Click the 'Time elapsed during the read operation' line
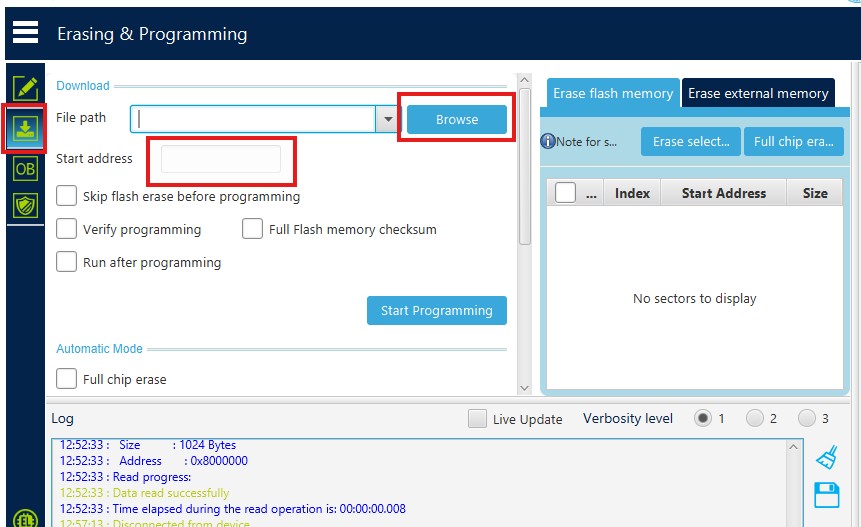The width and height of the screenshot is (861, 527). (233, 509)
